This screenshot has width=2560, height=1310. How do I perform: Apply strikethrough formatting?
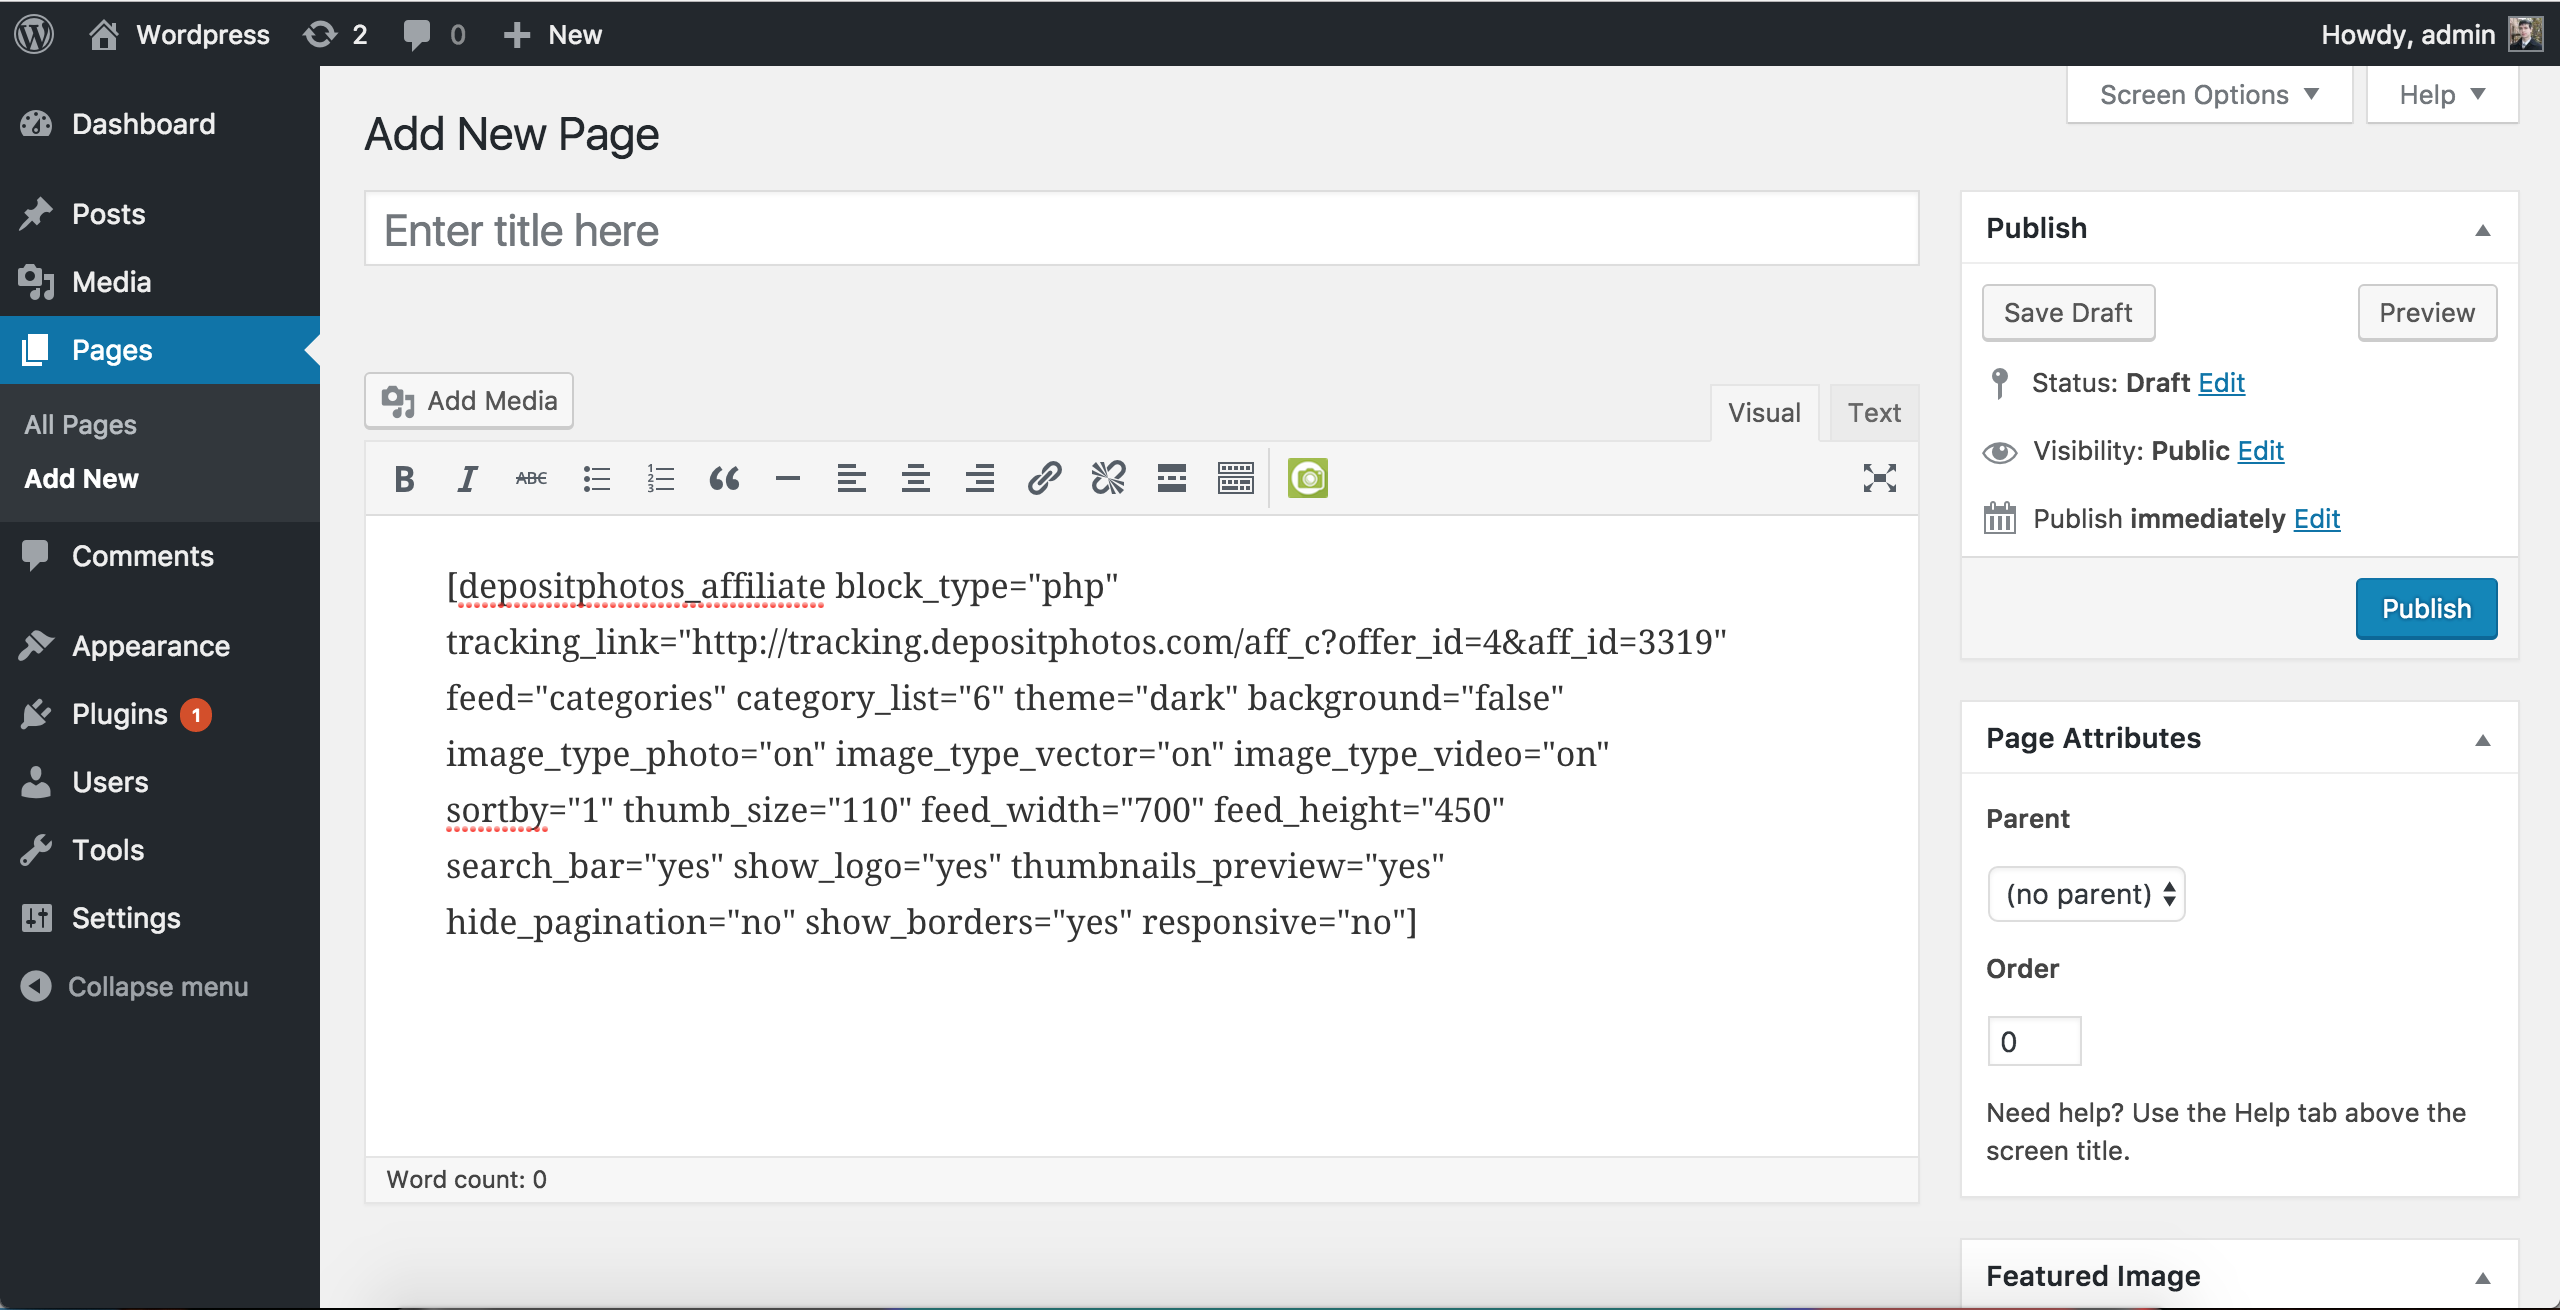tap(531, 479)
